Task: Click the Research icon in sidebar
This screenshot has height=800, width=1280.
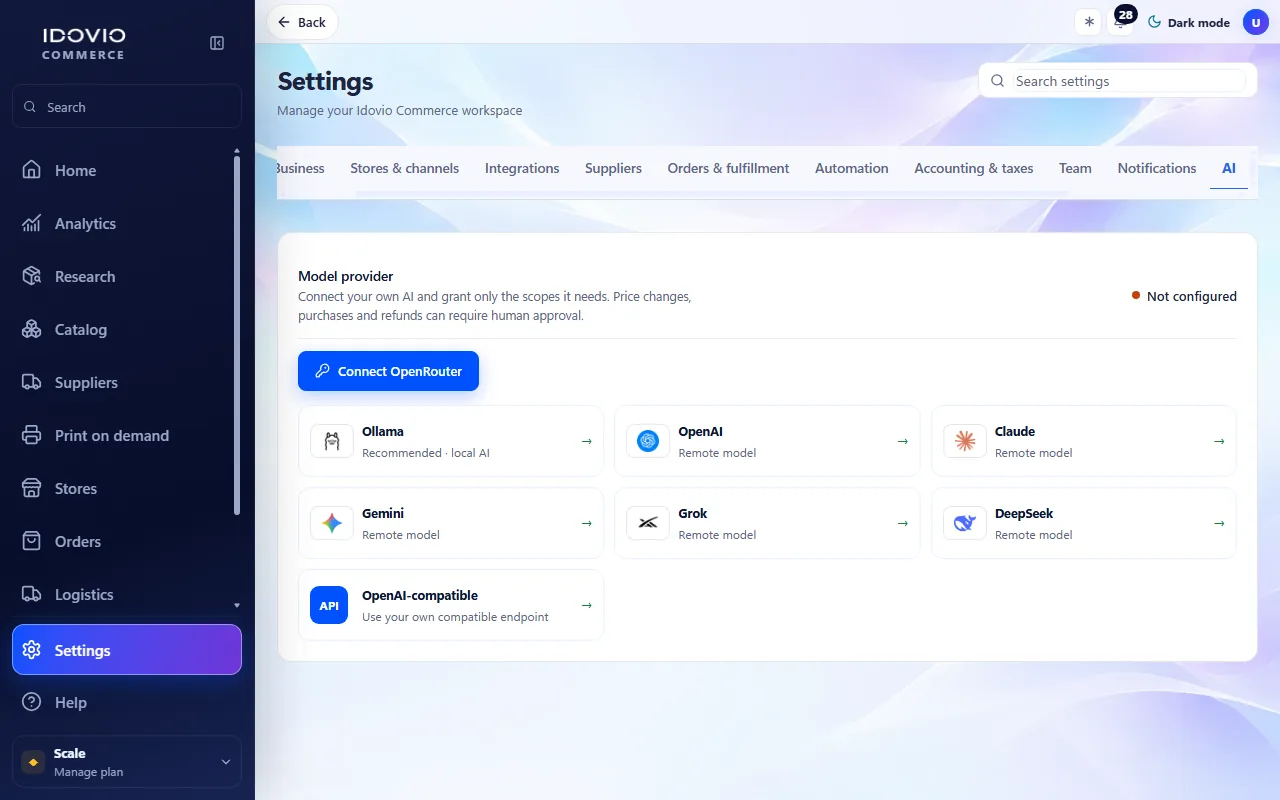Action: click(32, 276)
